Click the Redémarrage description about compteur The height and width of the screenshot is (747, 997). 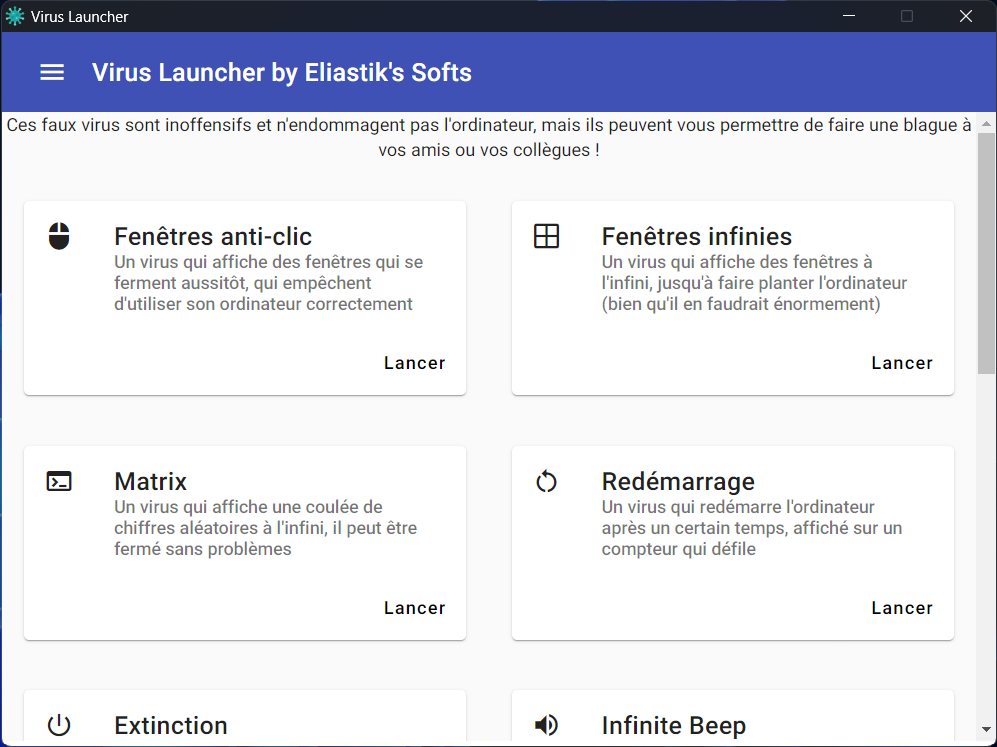tap(752, 528)
